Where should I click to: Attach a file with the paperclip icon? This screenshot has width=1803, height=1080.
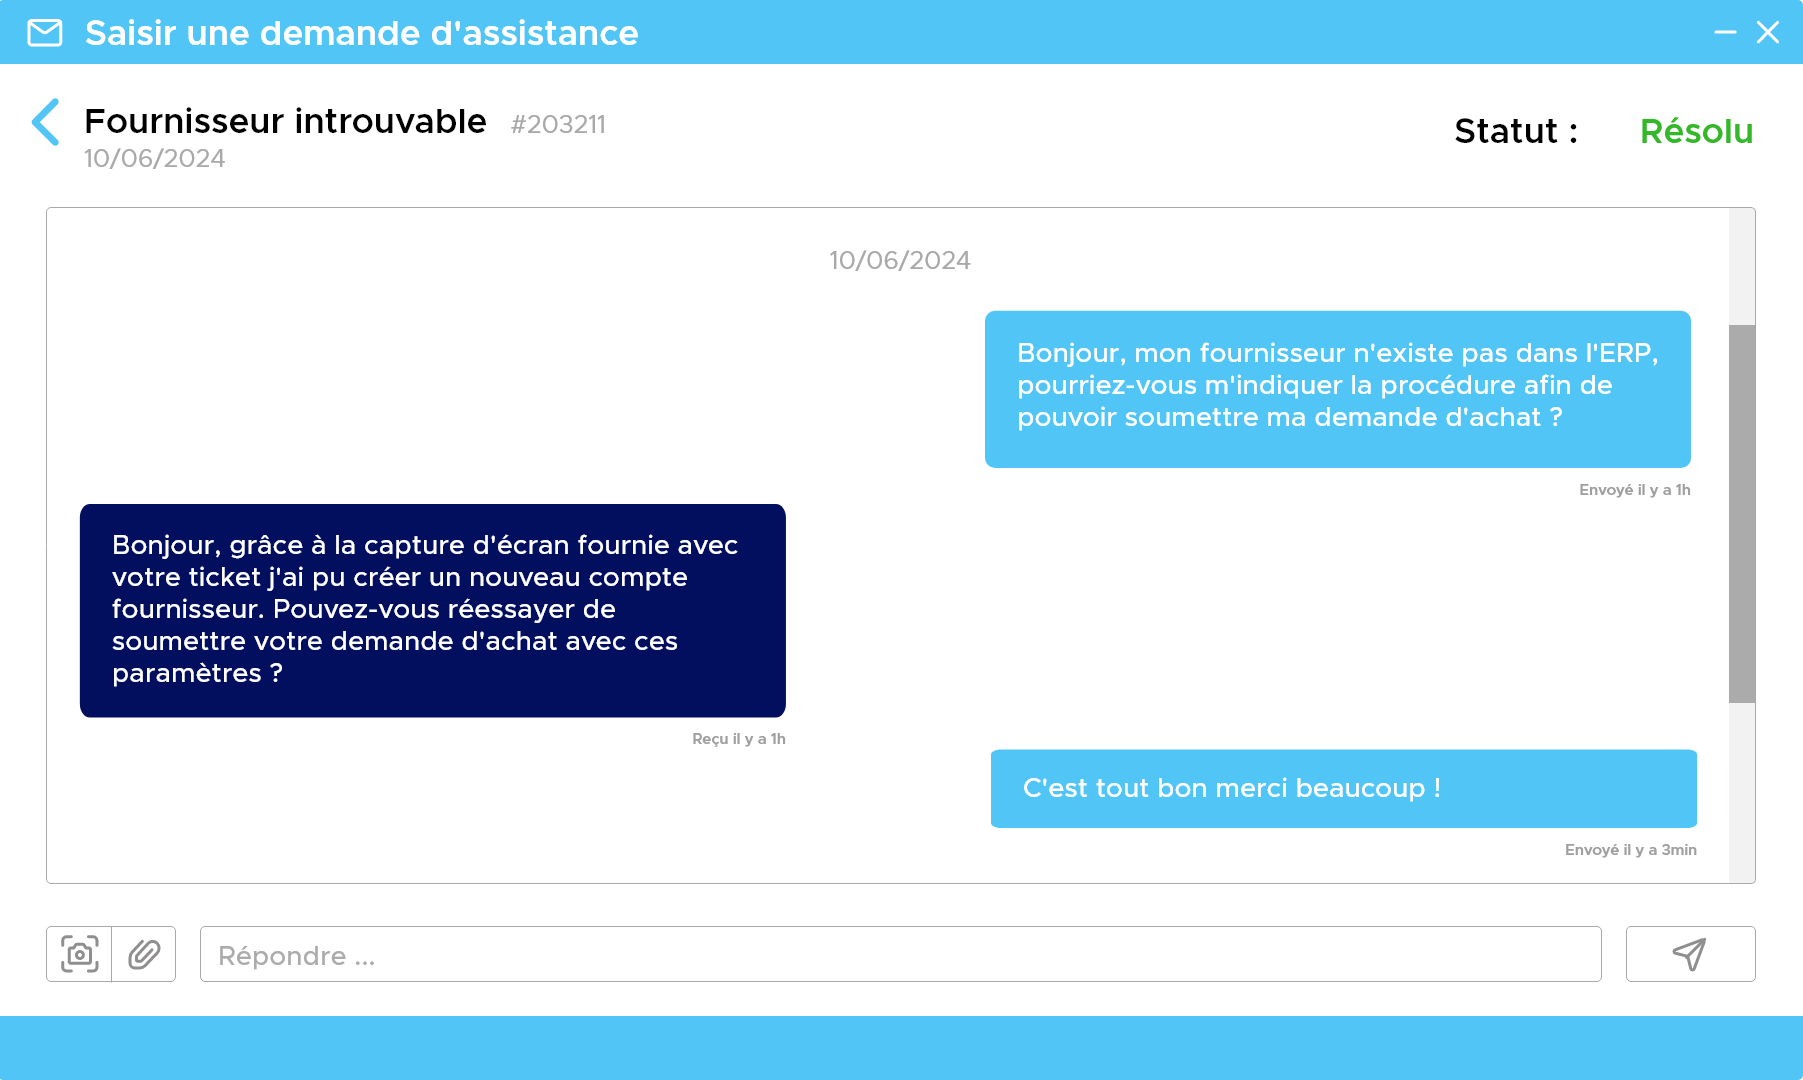(144, 954)
